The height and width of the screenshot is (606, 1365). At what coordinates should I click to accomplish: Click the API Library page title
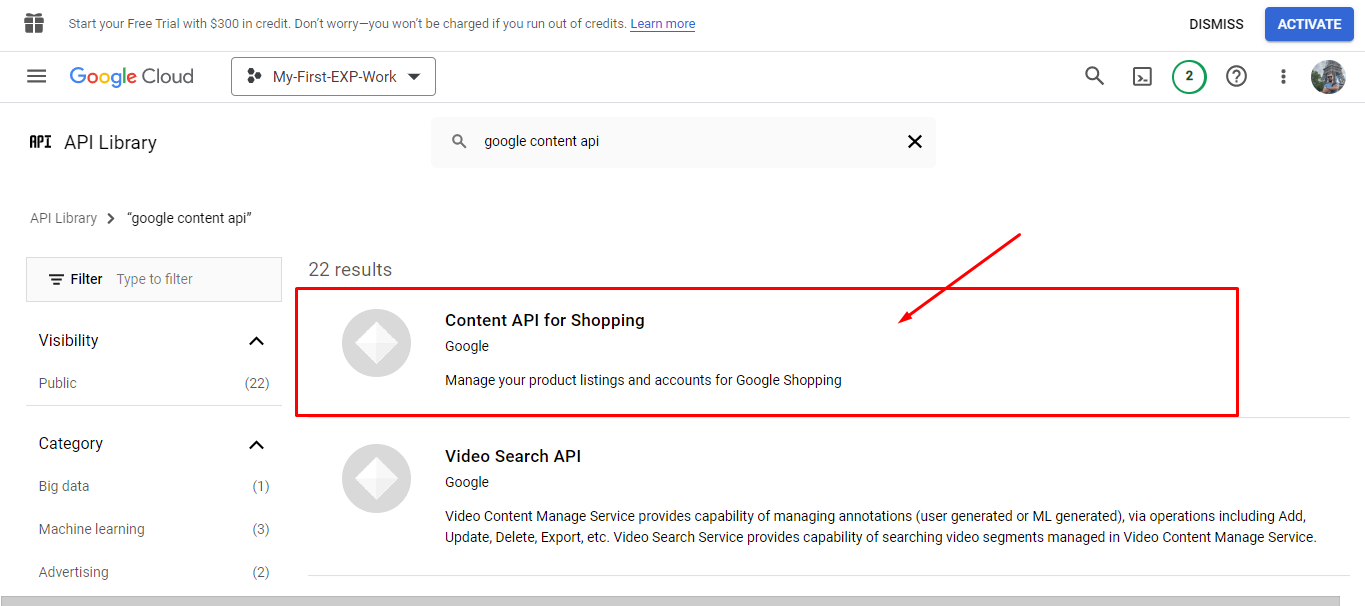coord(110,142)
